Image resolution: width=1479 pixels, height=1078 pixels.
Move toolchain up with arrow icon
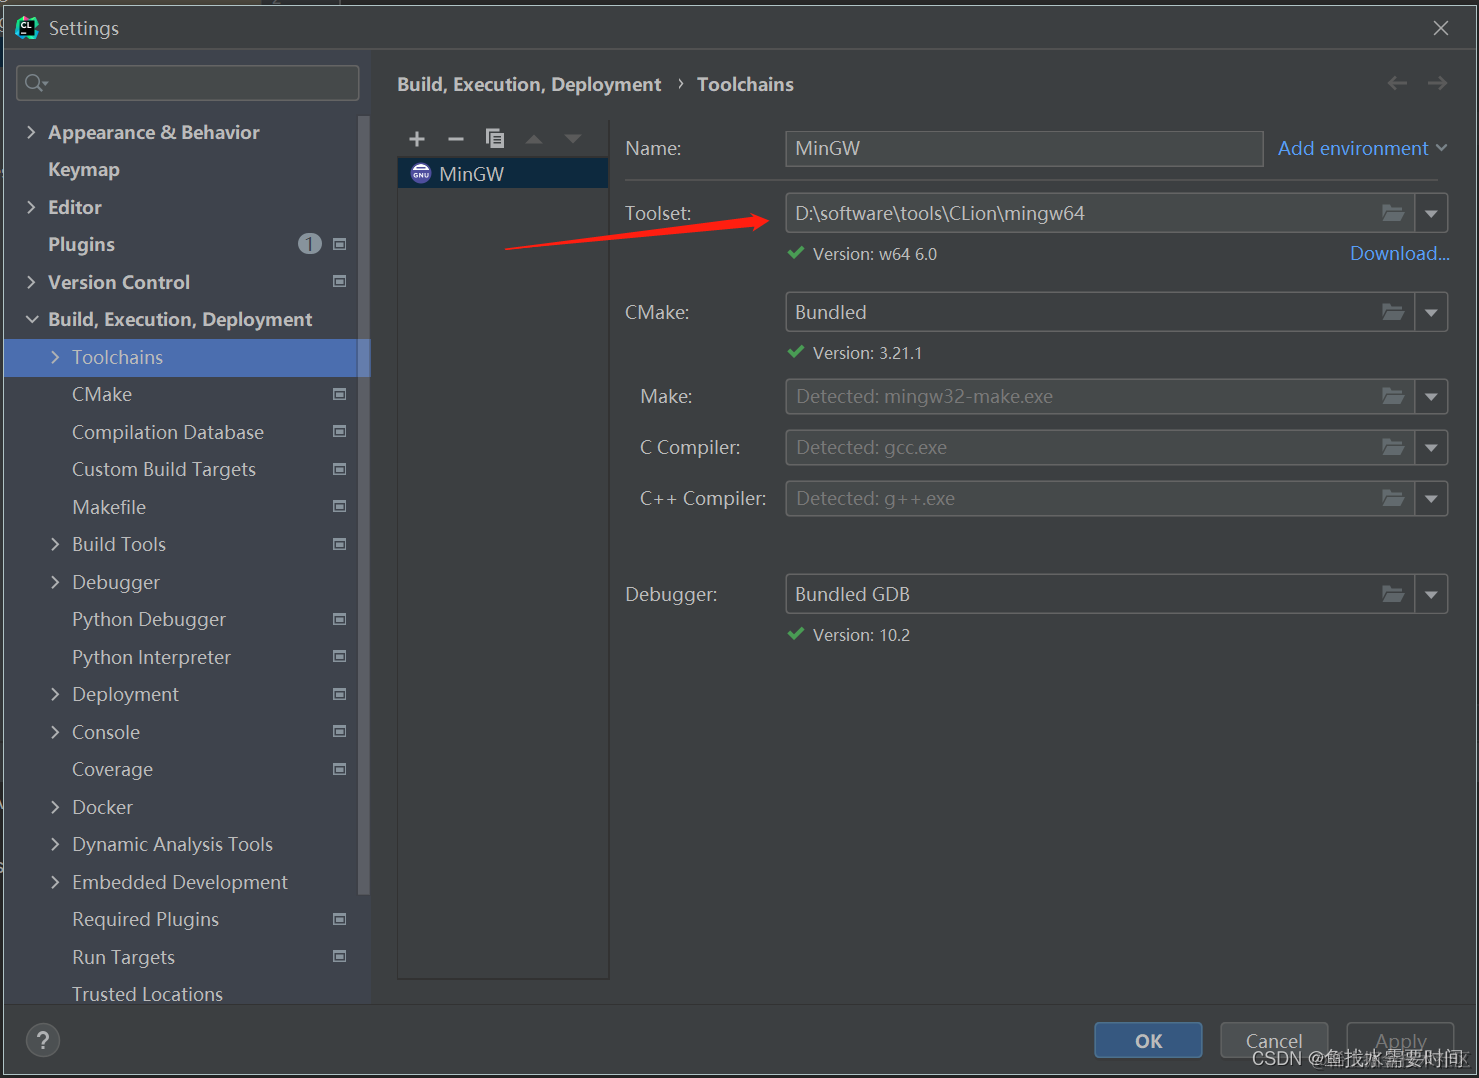534,139
